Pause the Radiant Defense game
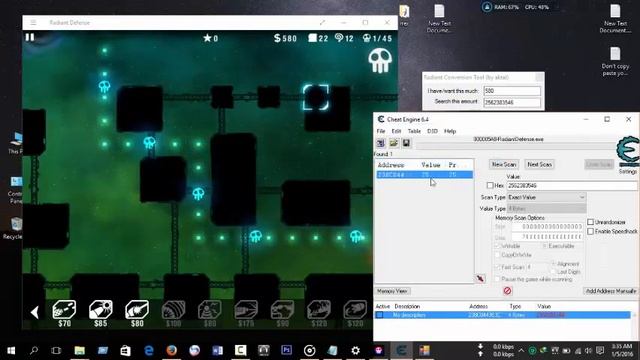The height and width of the screenshot is (360, 640). pyautogui.click(x=30, y=37)
